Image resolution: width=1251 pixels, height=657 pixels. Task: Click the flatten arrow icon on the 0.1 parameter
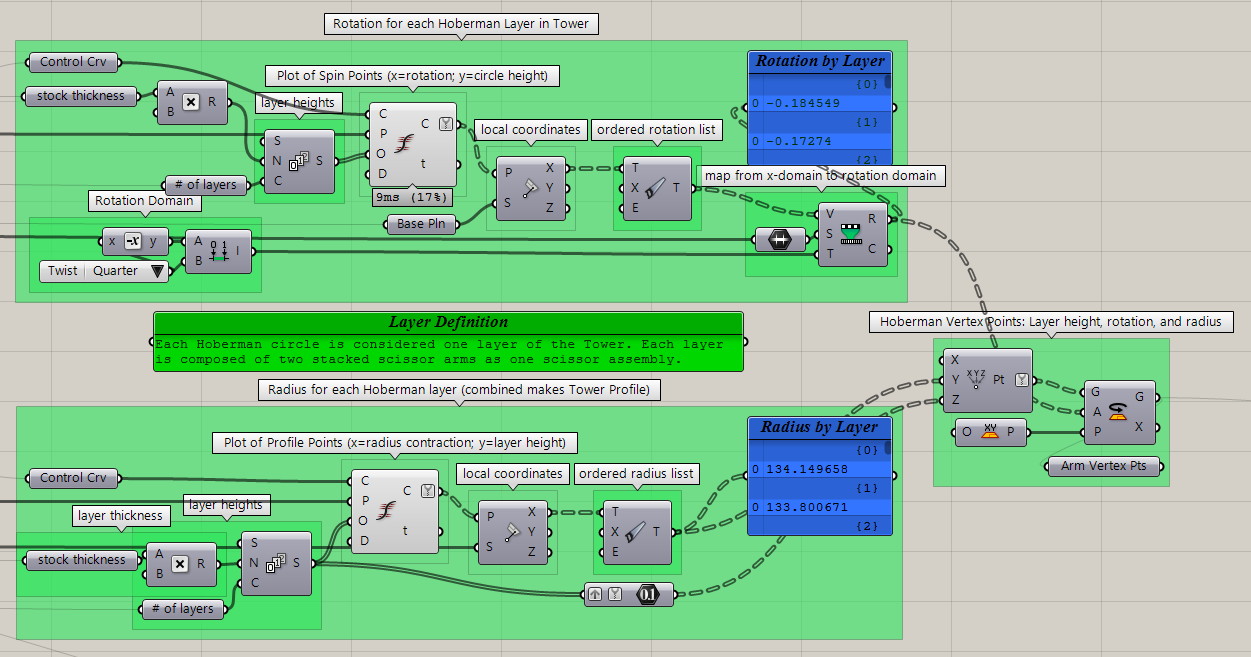(597, 594)
